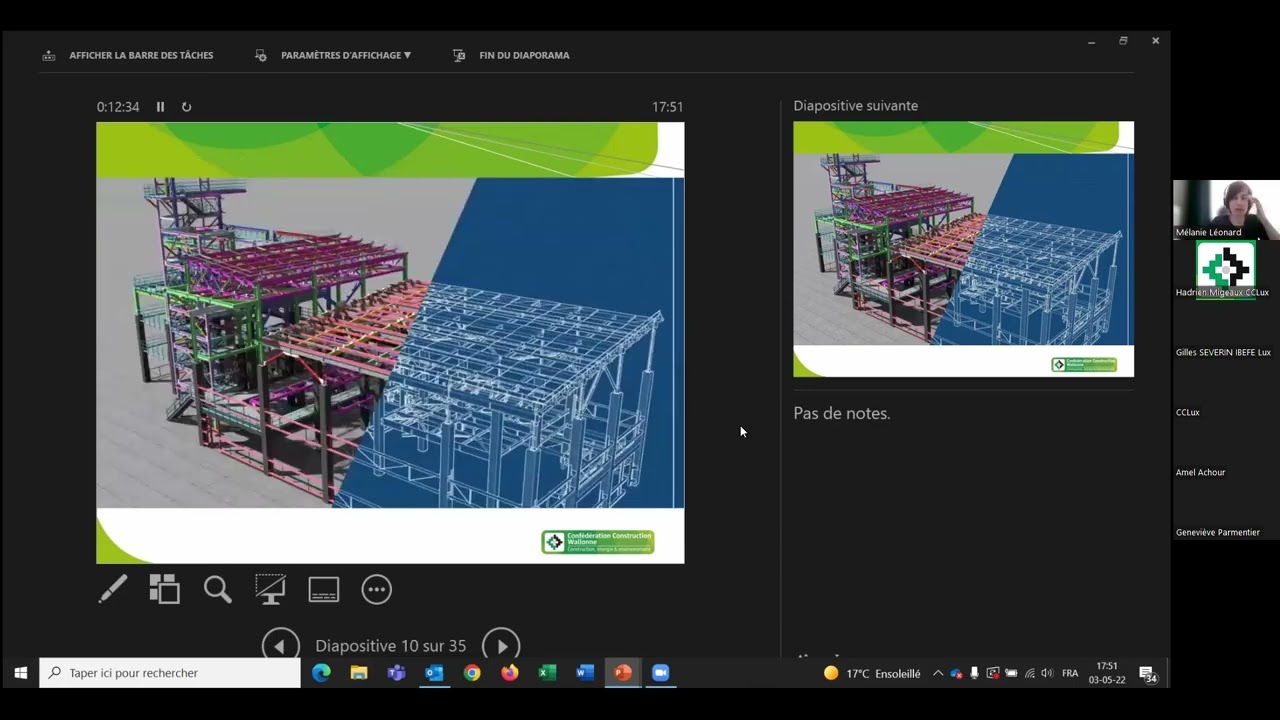Activate the zoom into slide magnifier
1280x720 pixels.
click(217, 589)
